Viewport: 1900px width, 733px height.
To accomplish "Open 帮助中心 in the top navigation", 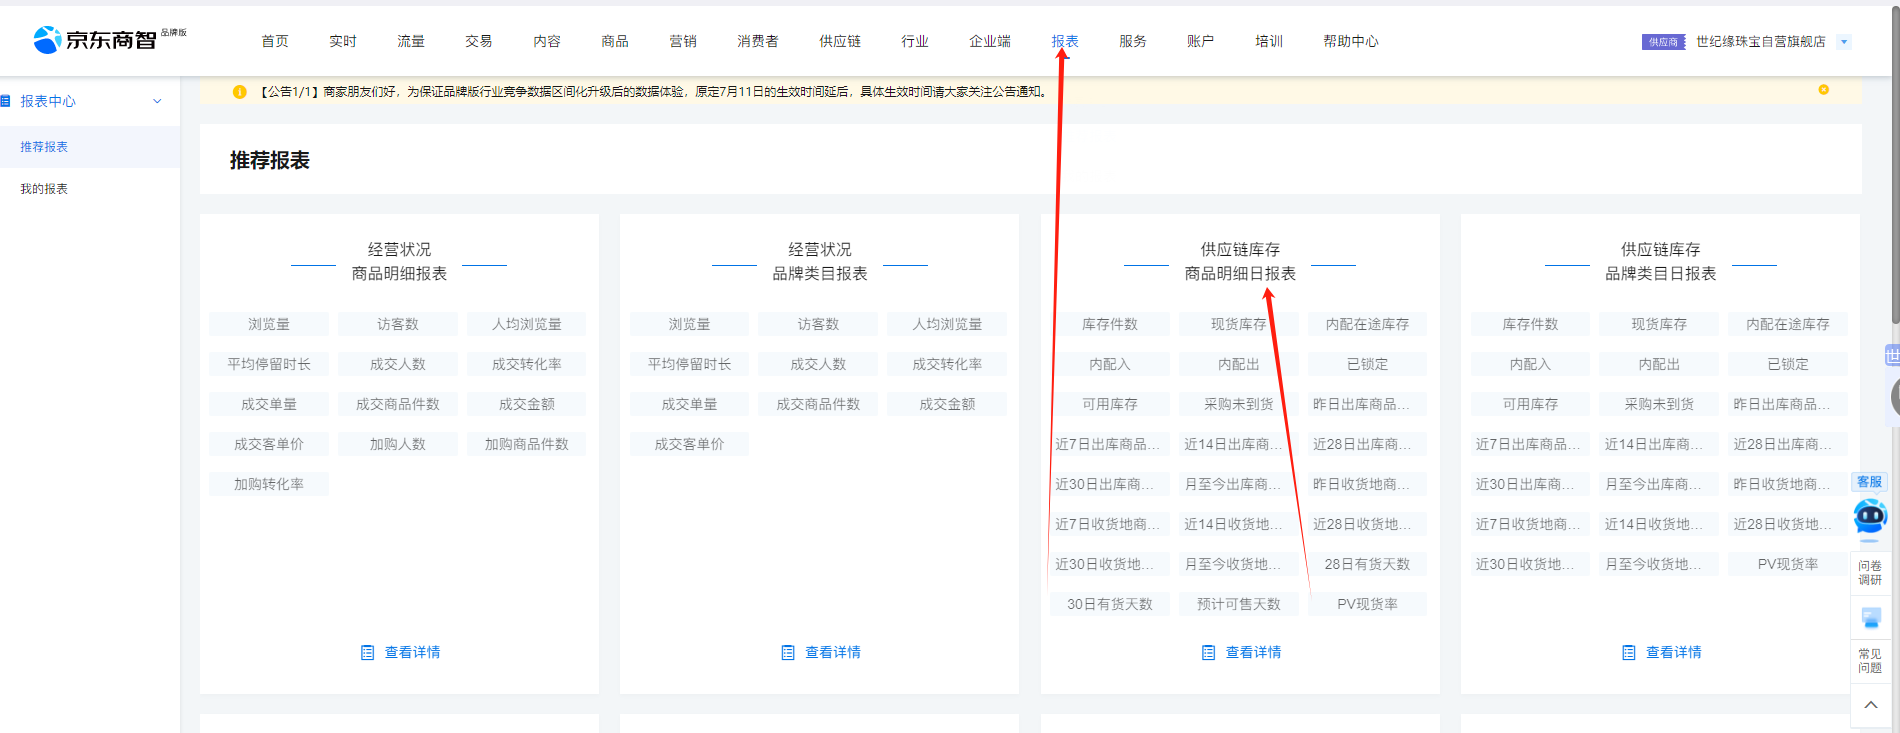I will point(1350,41).
